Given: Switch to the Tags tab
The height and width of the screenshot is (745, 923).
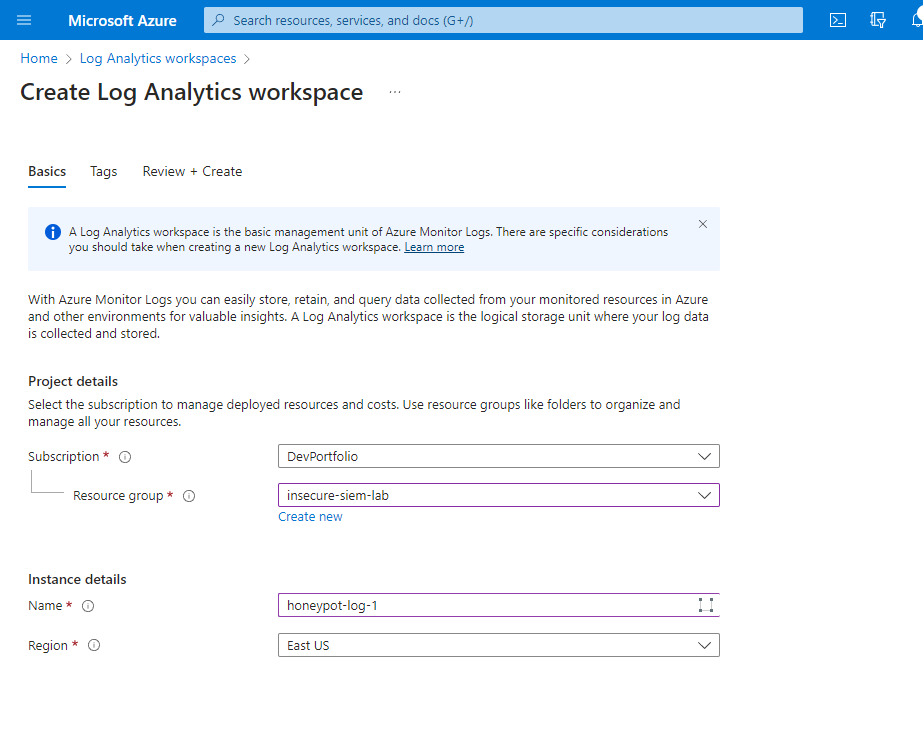Looking at the screenshot, I should 103,171.
